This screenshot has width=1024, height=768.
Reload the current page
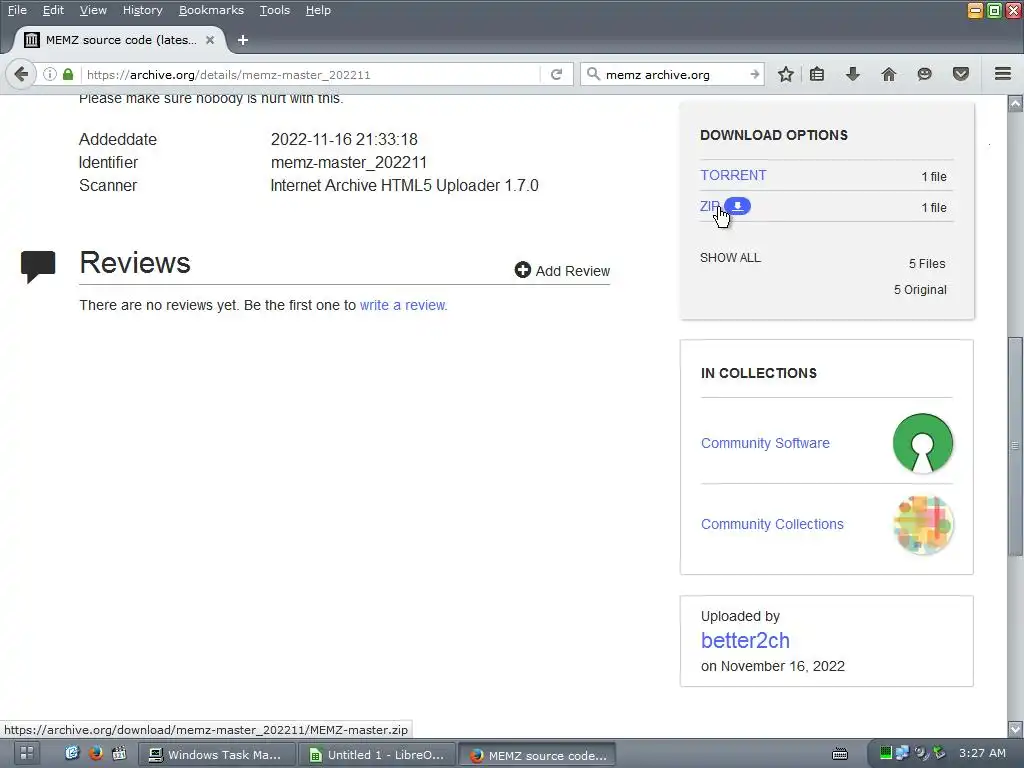pyautogui.click(x=556, y=74)
